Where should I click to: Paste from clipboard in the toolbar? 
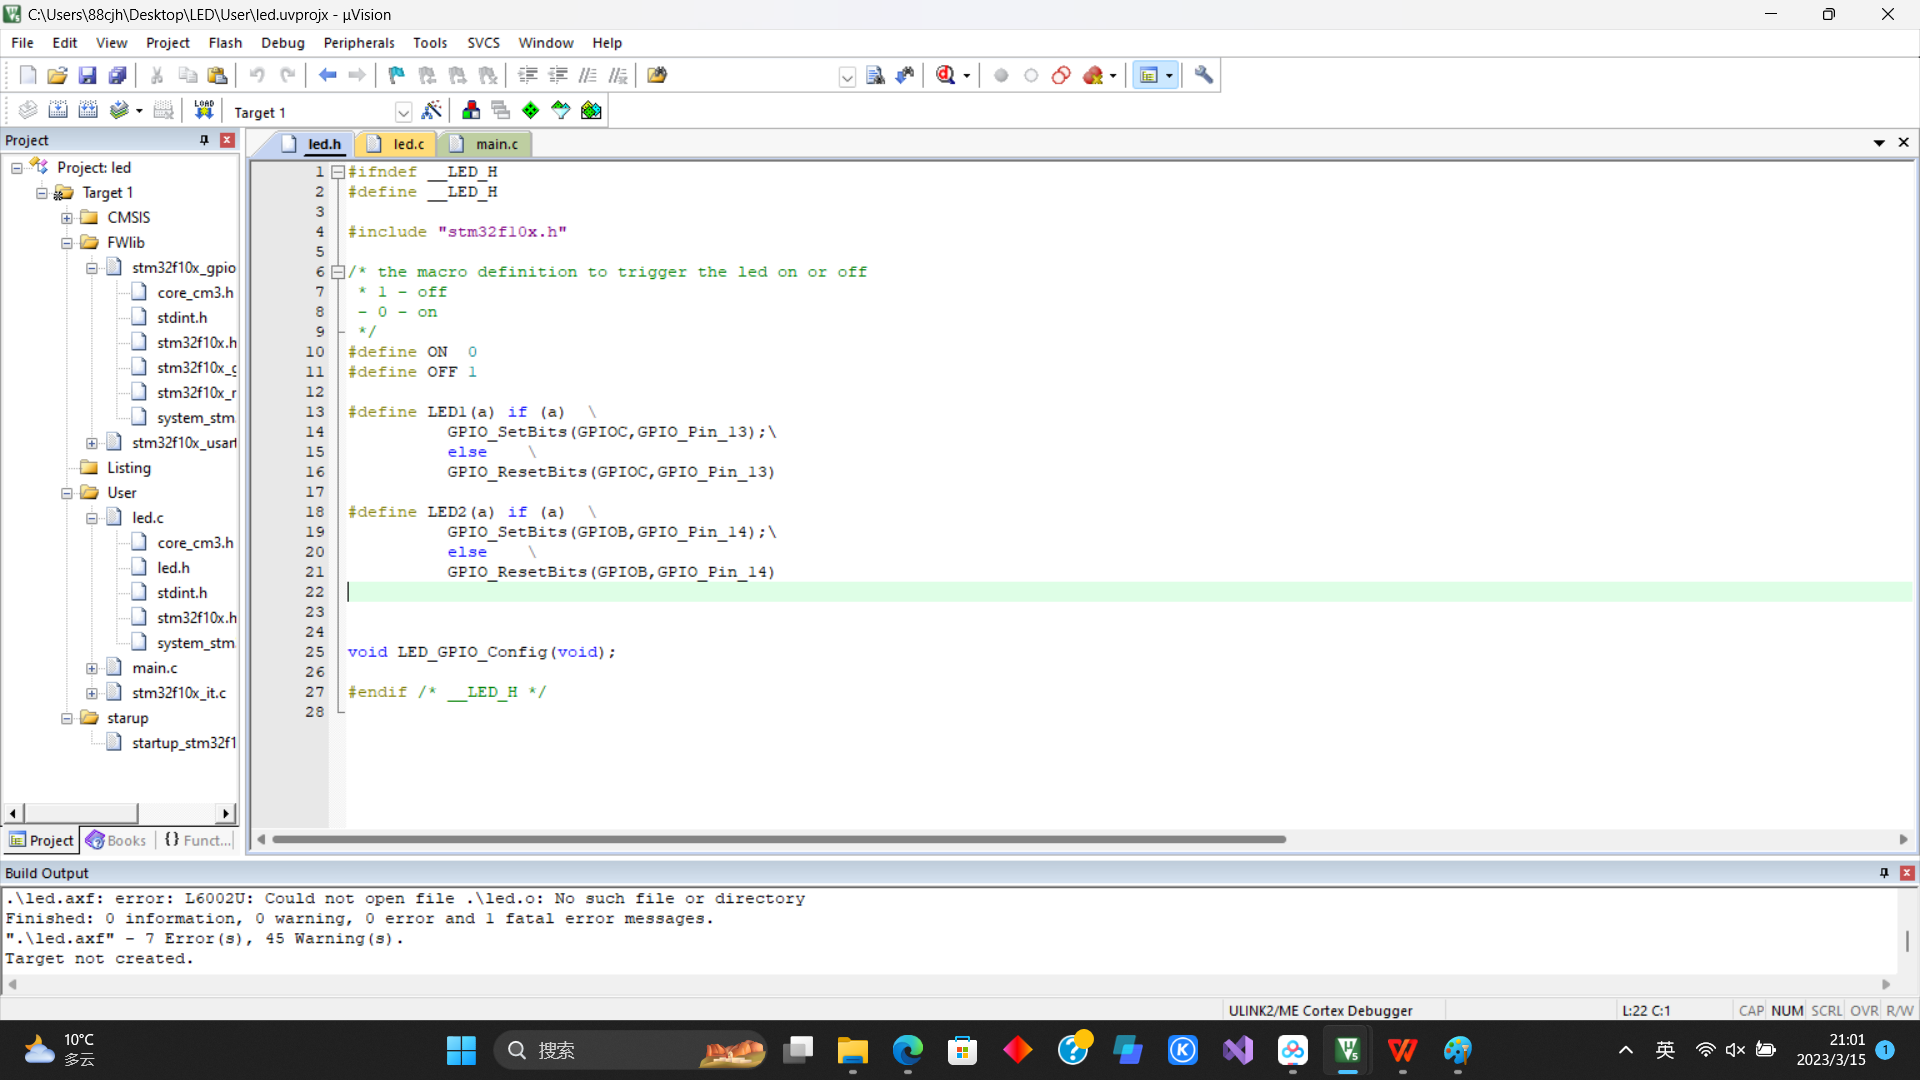(x=217, y=75)
